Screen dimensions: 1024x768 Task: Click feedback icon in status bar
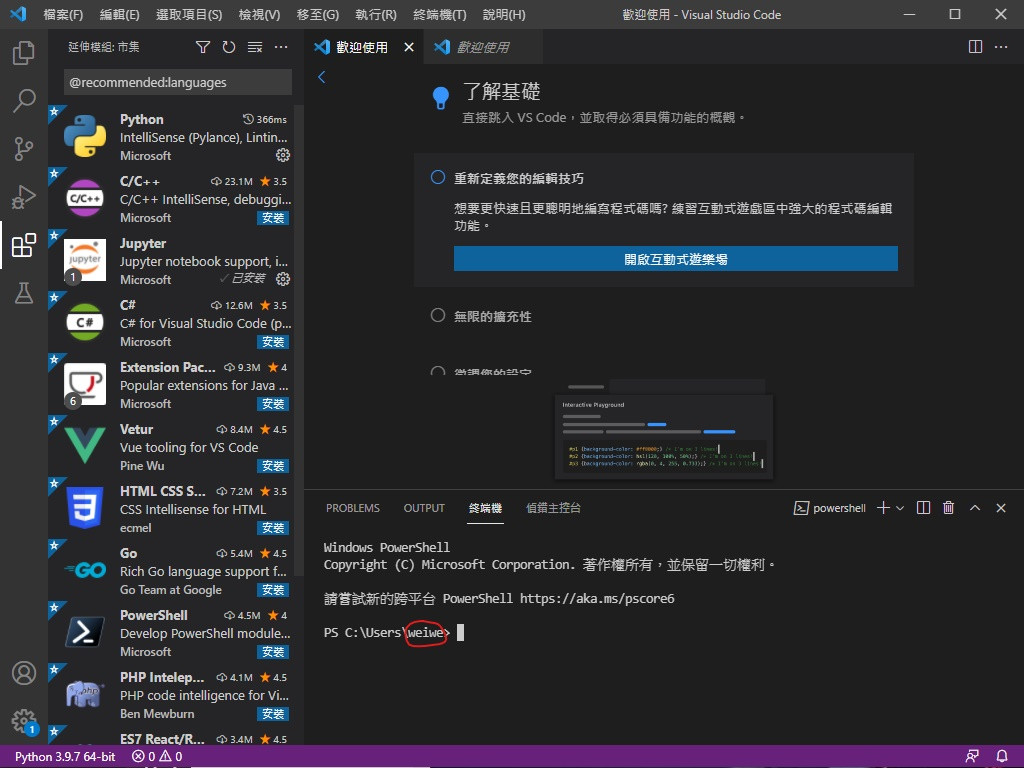pyautogui.click(x=972, y=756)
